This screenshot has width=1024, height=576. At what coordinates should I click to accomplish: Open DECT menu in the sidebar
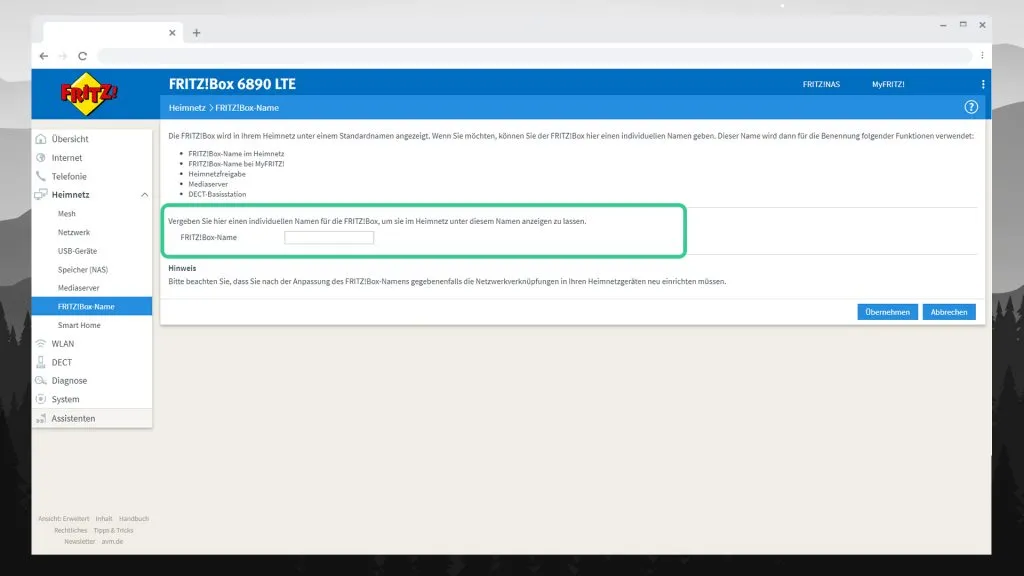pyautogui.click(x=61, y=362)
